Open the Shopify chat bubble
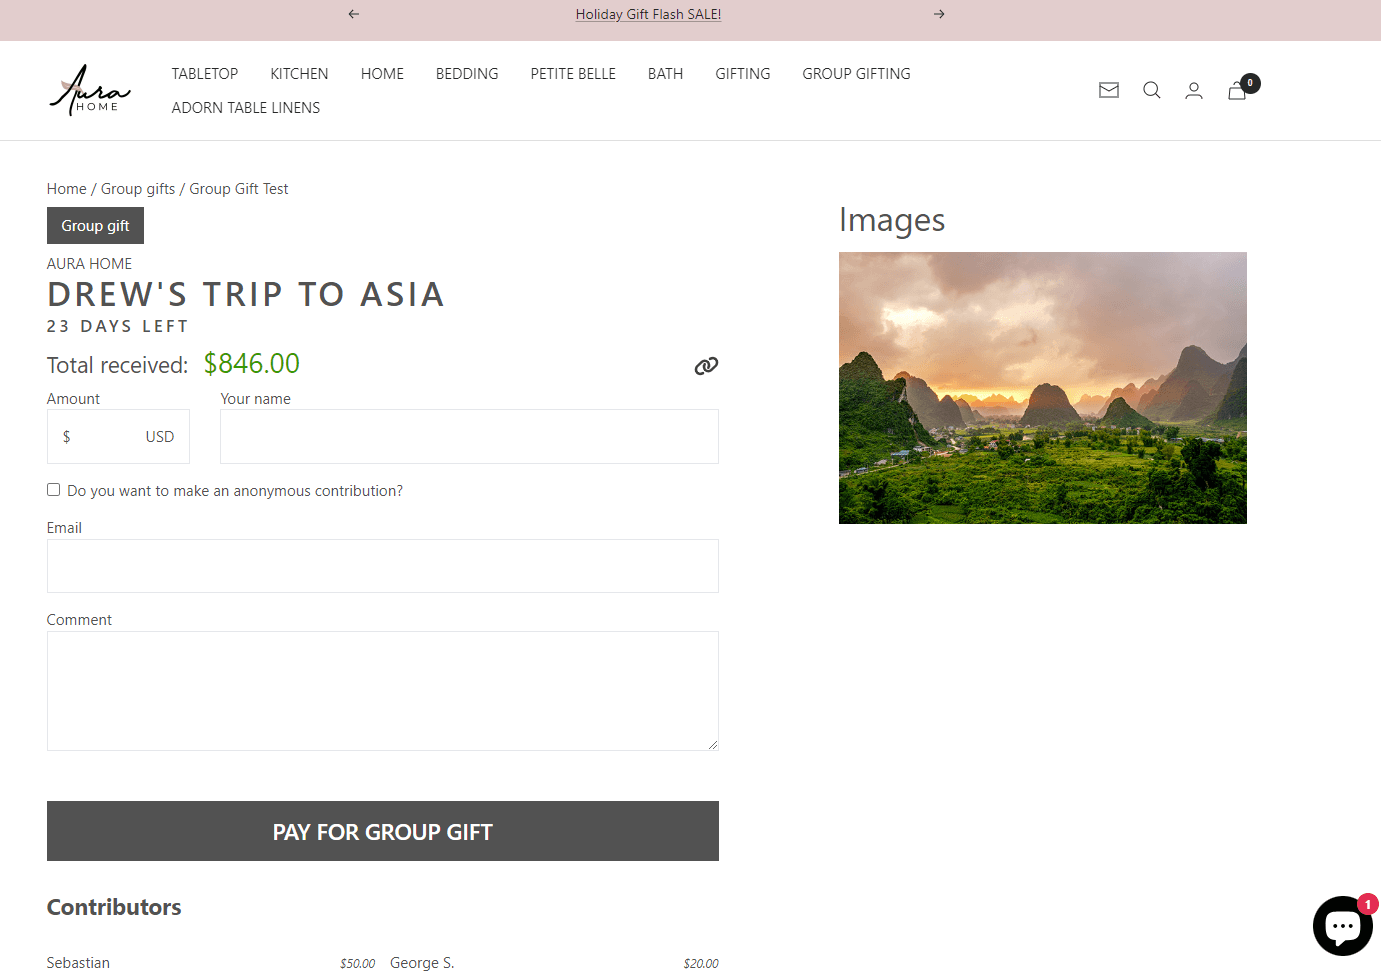Viewport: 1381px width, 975px height. [1341, 926]
